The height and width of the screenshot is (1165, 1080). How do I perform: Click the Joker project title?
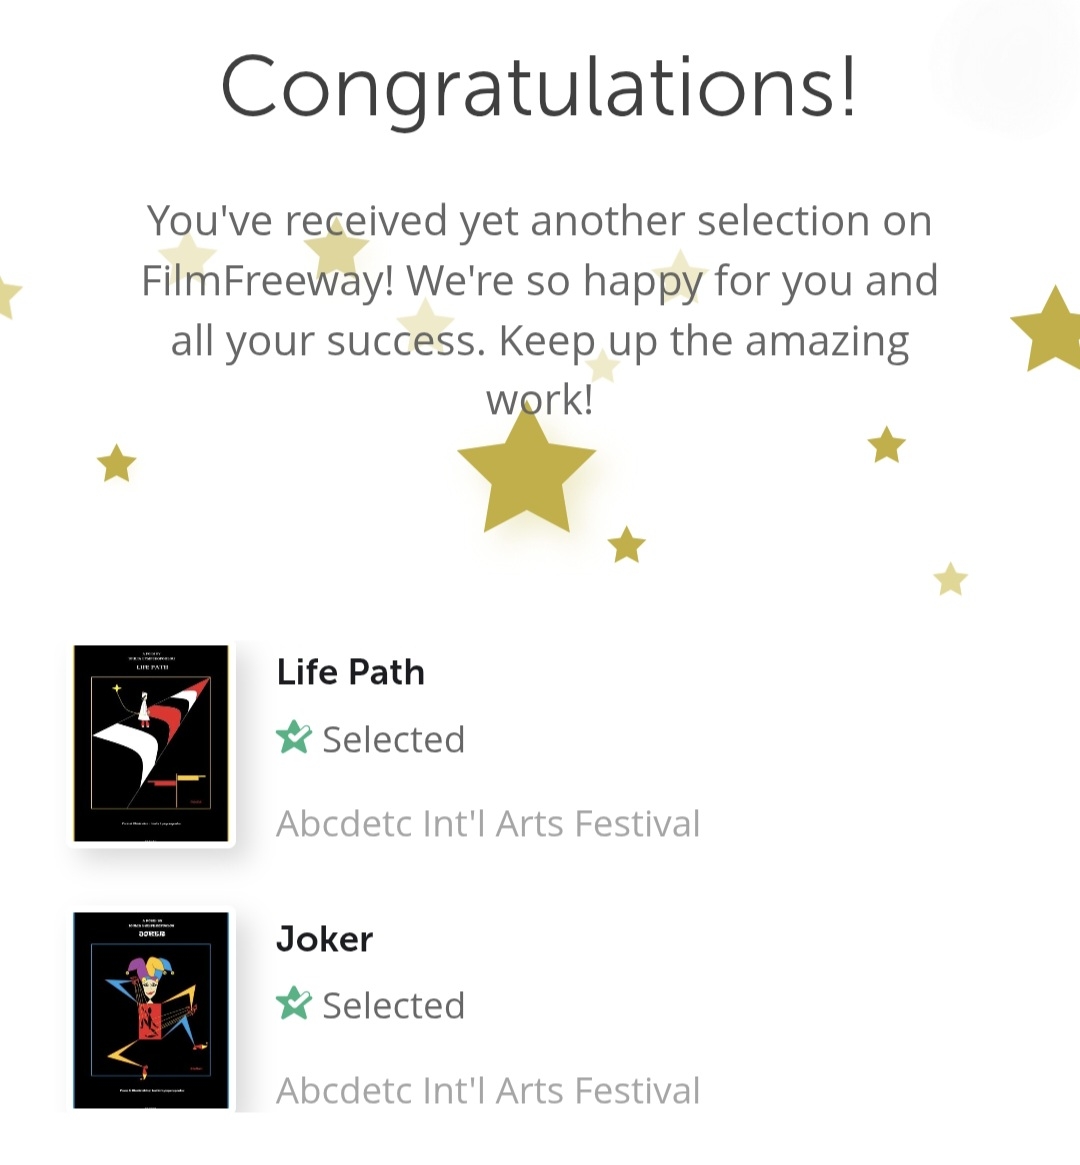click(x=324, y=939)
